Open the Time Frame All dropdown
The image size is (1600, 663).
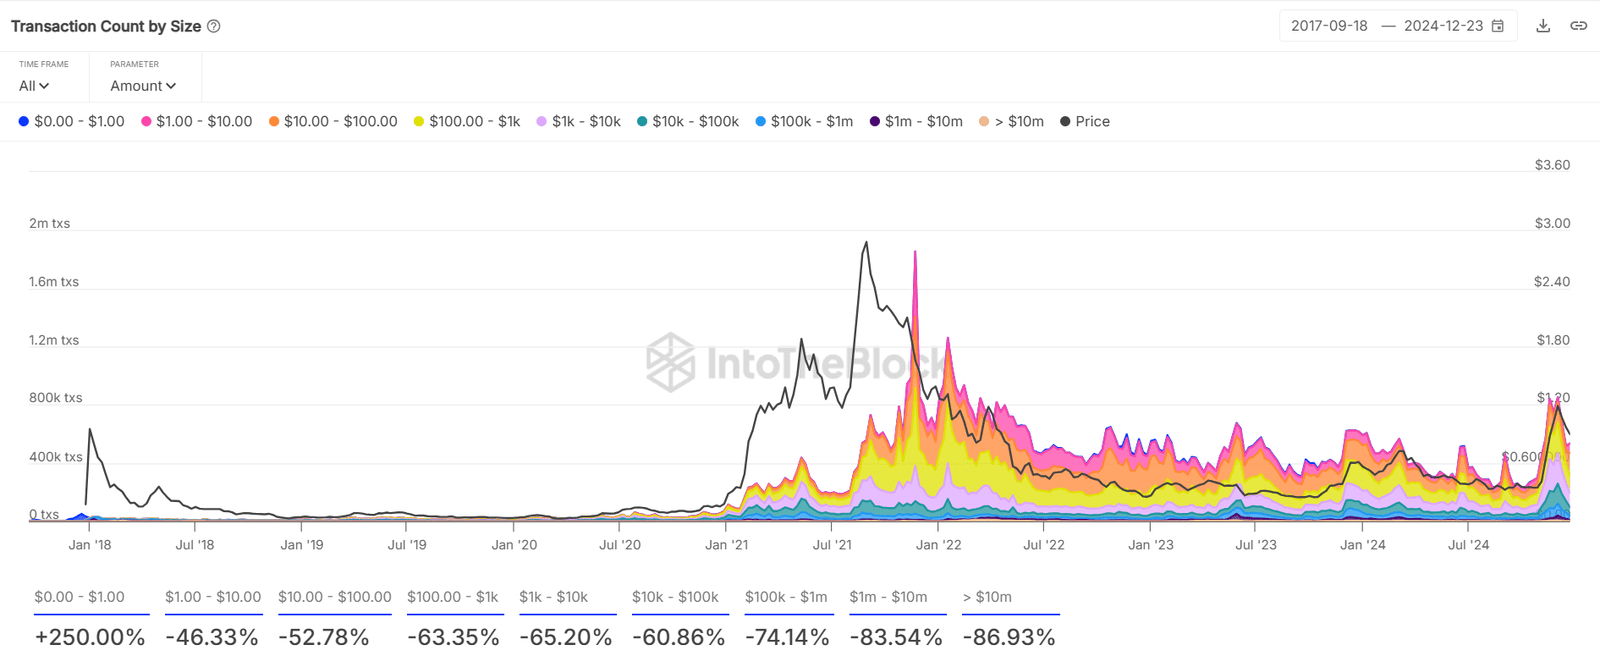tap(34, 86)
